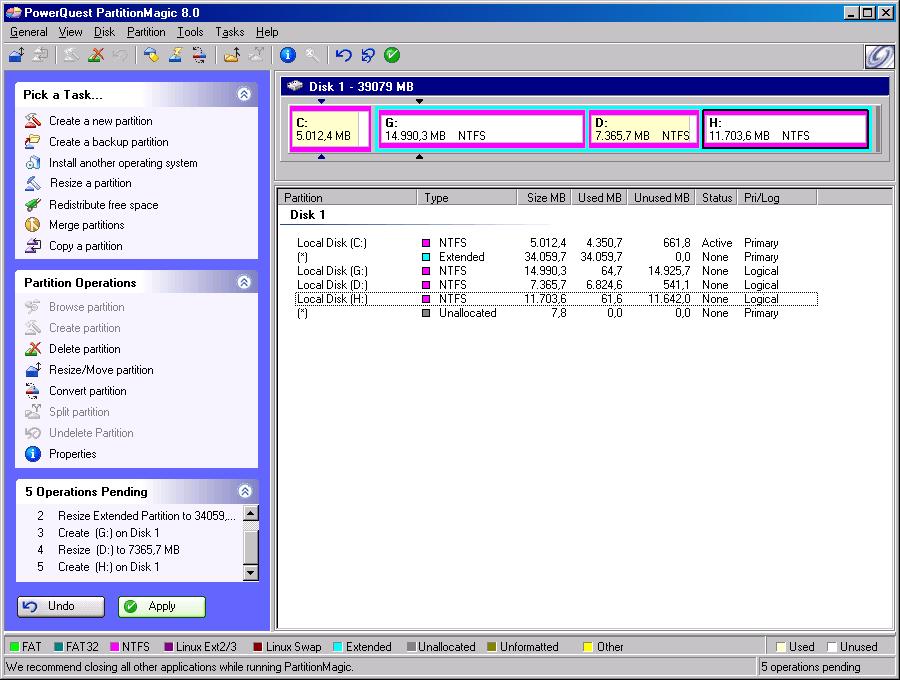The height and width of the screenshot is (680, 900).
Task: Select the D: partition in disk map
Action: tap(643, 129)
